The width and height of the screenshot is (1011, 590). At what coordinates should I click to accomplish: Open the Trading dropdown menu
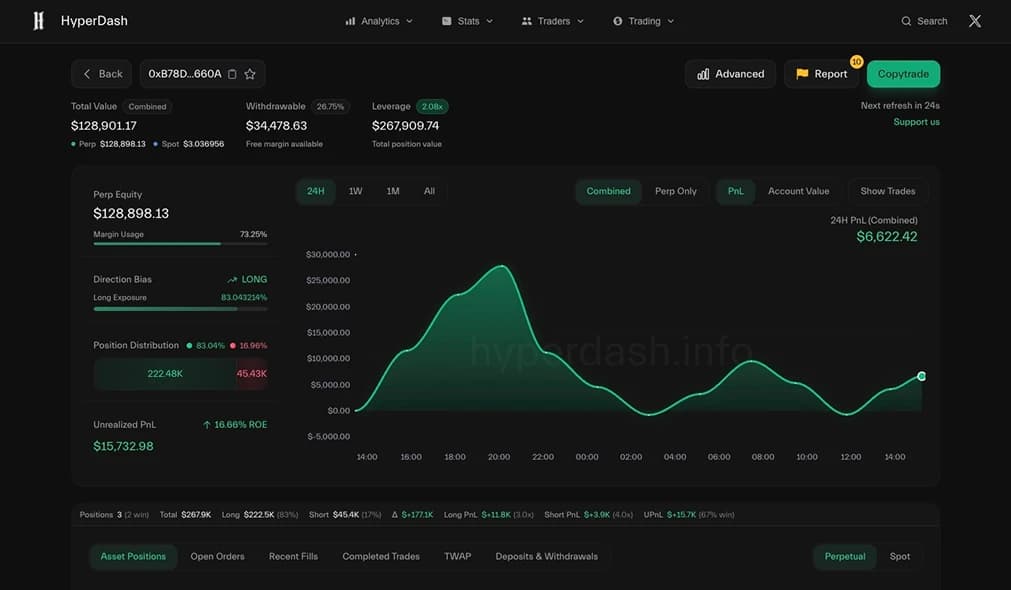tap(644, 20)
